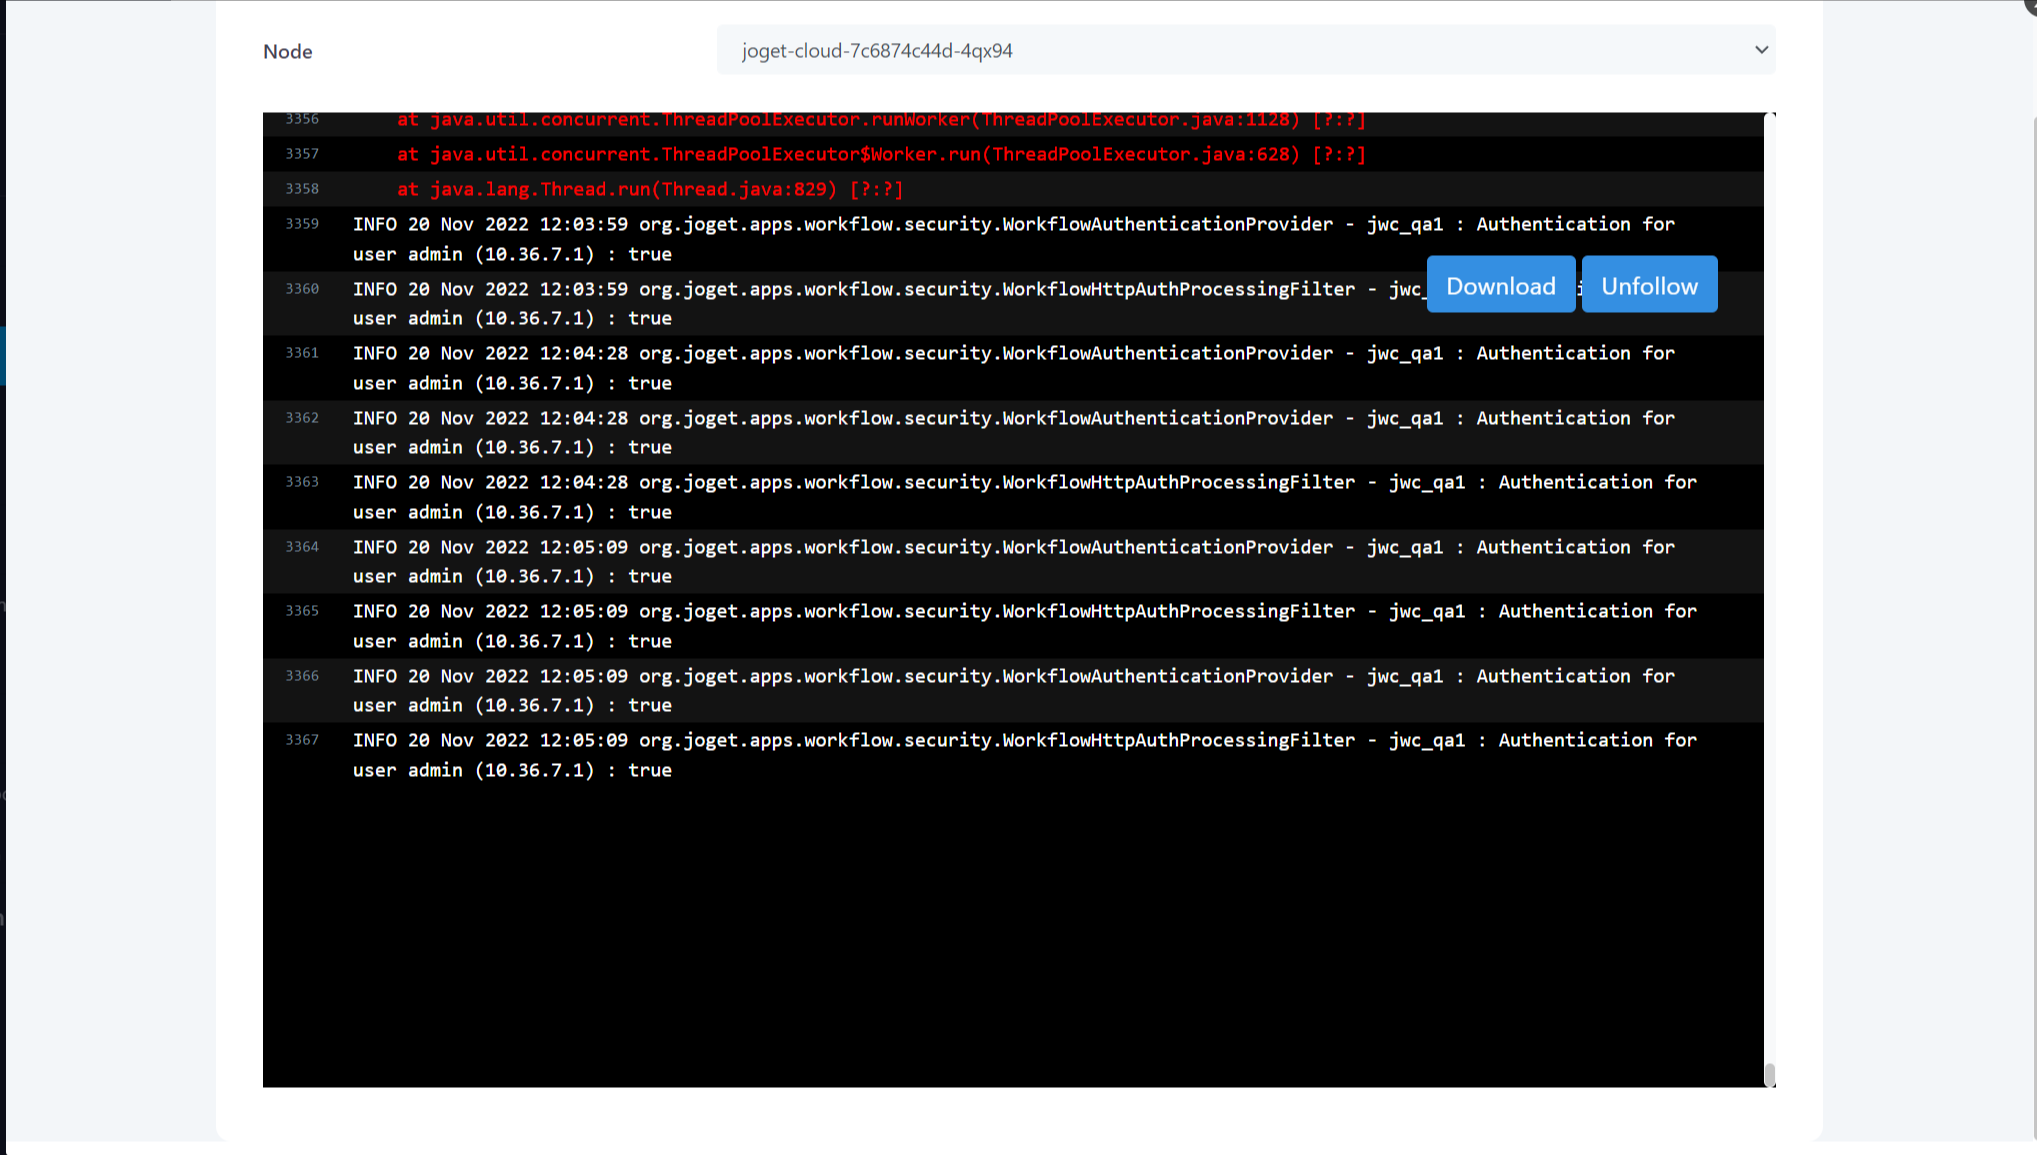Screen dimensions: 2037x1155
Task: Click the Download log button
Action: tap(1500, 286)
